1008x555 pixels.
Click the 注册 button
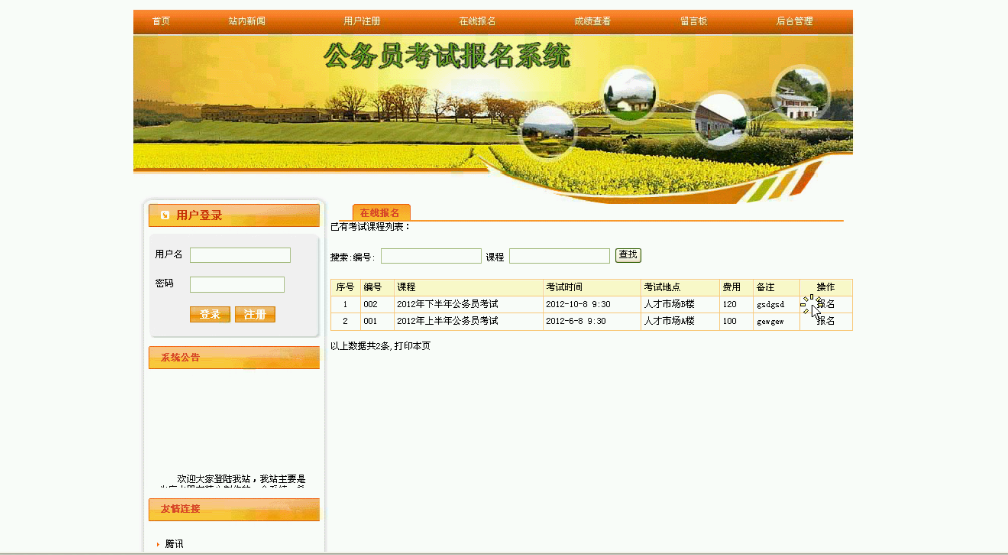[255, 314]
